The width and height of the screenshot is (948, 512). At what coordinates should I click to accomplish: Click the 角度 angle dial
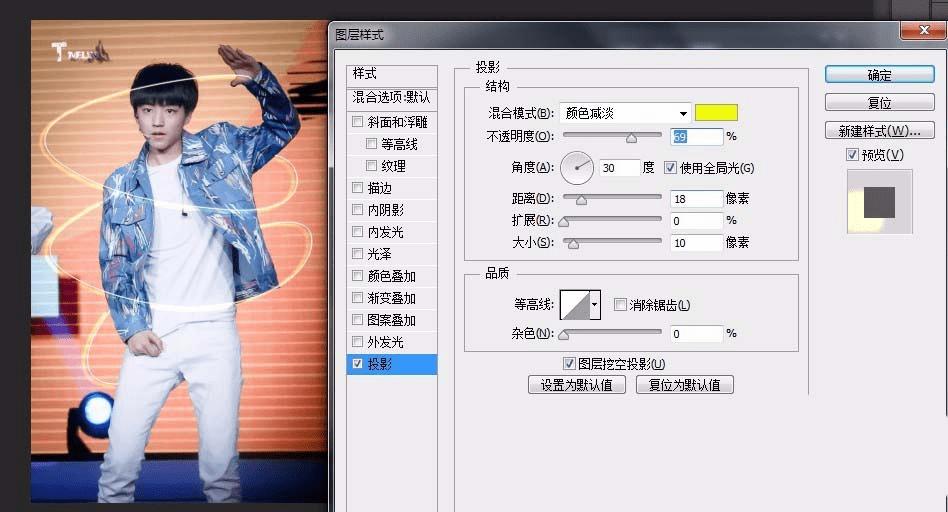(x=577, y=168)
